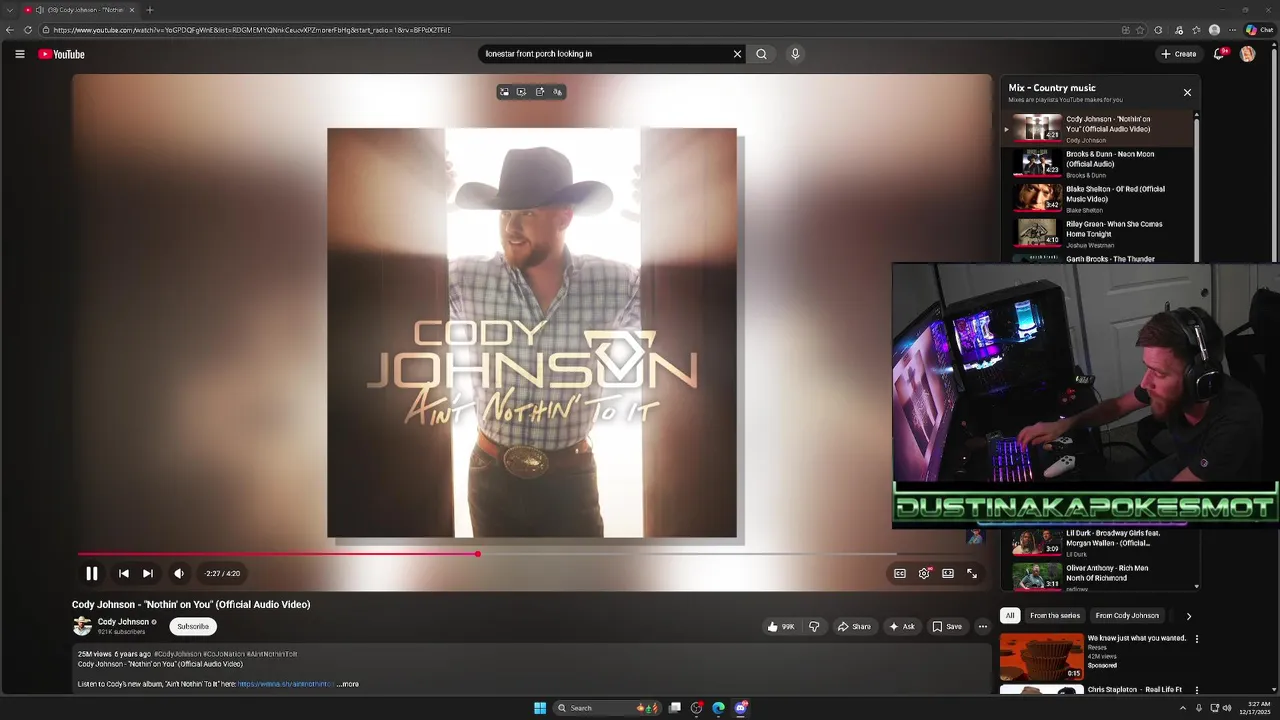1280x720 pixels.
Task: Save video to a playlist
Action: 947,626
